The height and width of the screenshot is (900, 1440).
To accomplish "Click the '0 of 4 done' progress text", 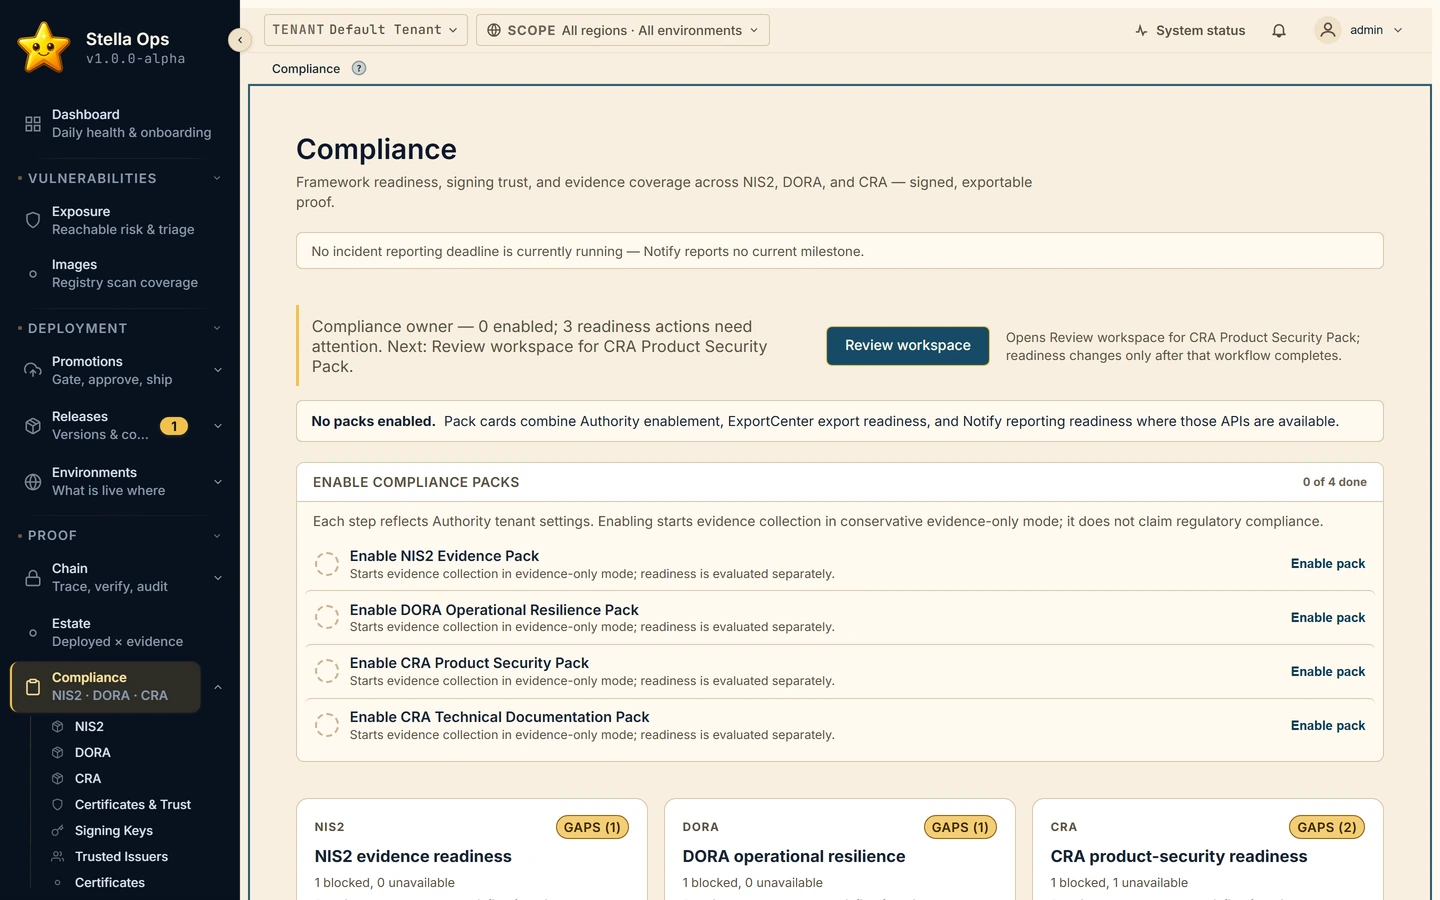I will [x=1334, y=482].
